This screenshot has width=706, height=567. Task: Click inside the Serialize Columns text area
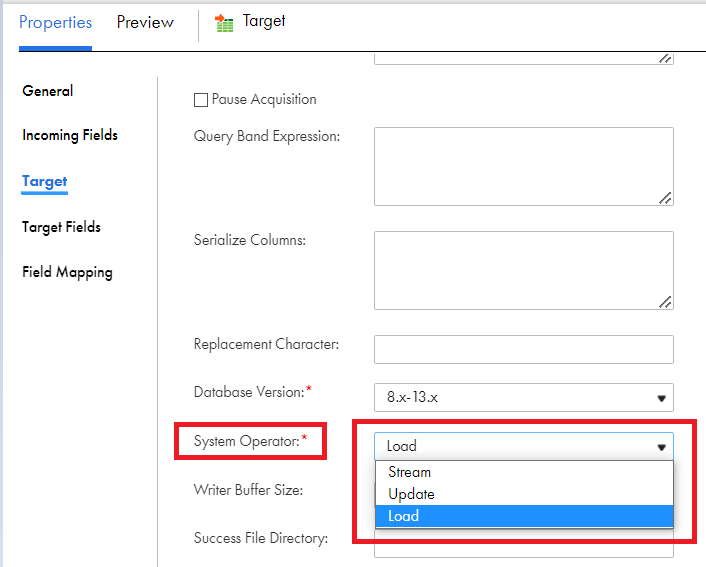tap(524, 271)
